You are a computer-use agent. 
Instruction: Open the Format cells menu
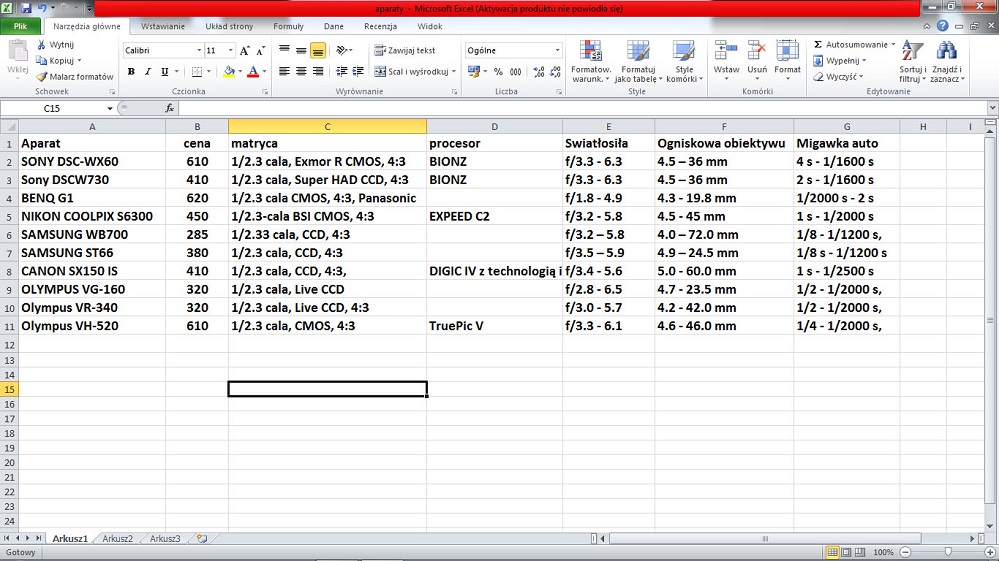point(787,60)
